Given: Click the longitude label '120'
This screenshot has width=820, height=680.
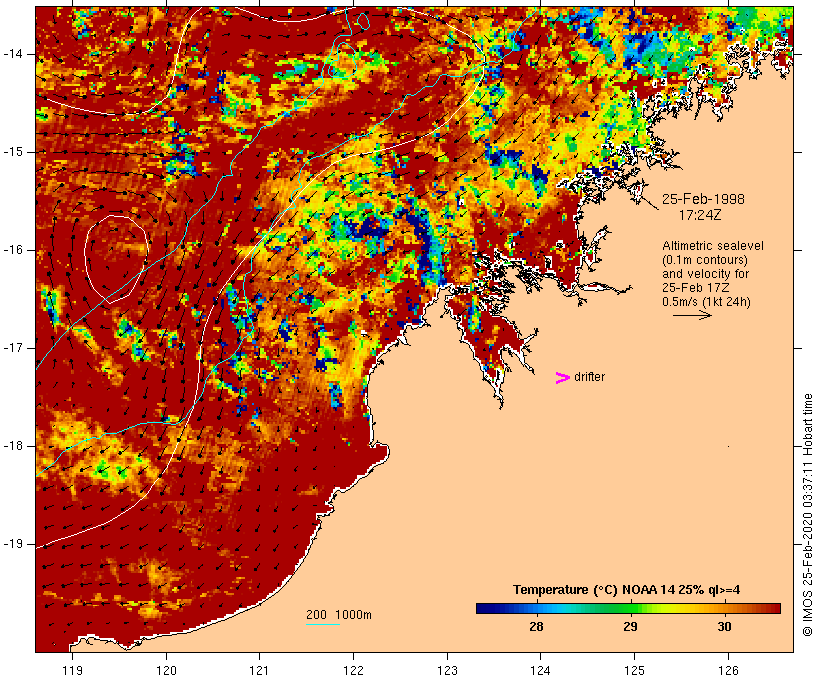Looking at the screenshot, I should click(x=166, y=670).
